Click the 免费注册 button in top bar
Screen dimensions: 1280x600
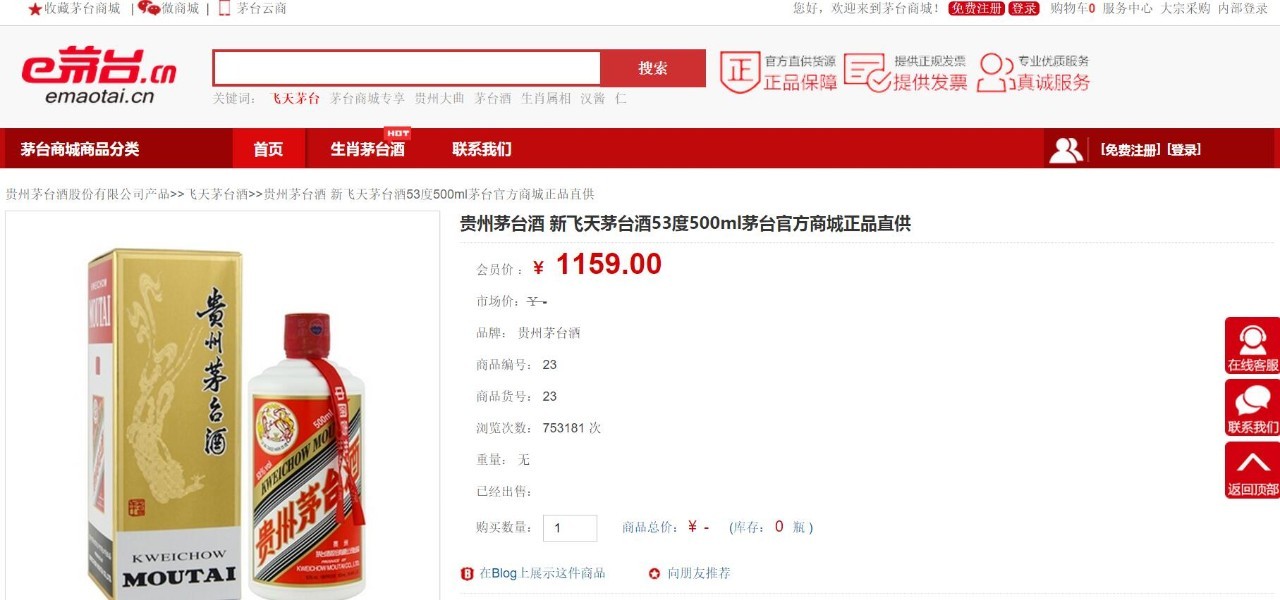point(976,8)
